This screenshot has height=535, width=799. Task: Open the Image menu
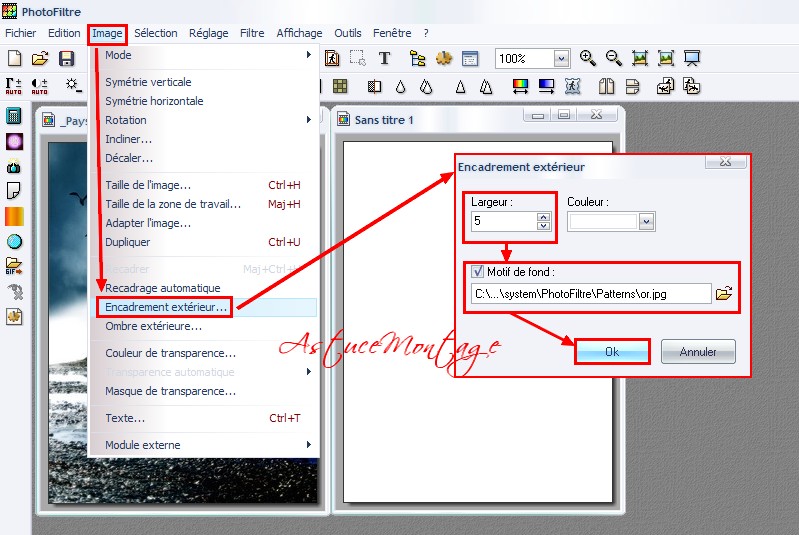(107, 34)
